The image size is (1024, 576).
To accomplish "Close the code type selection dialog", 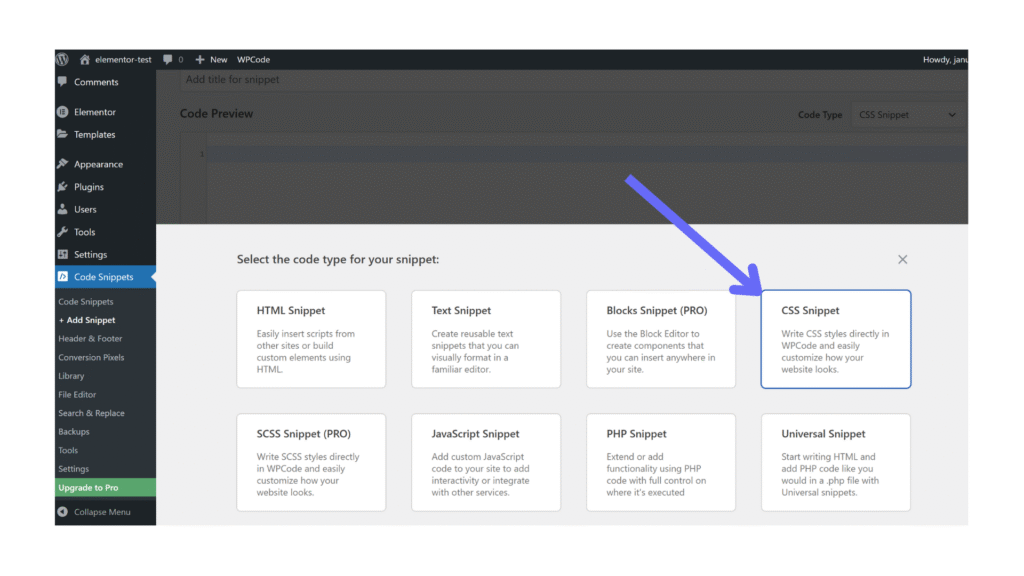I will [902, 259].
